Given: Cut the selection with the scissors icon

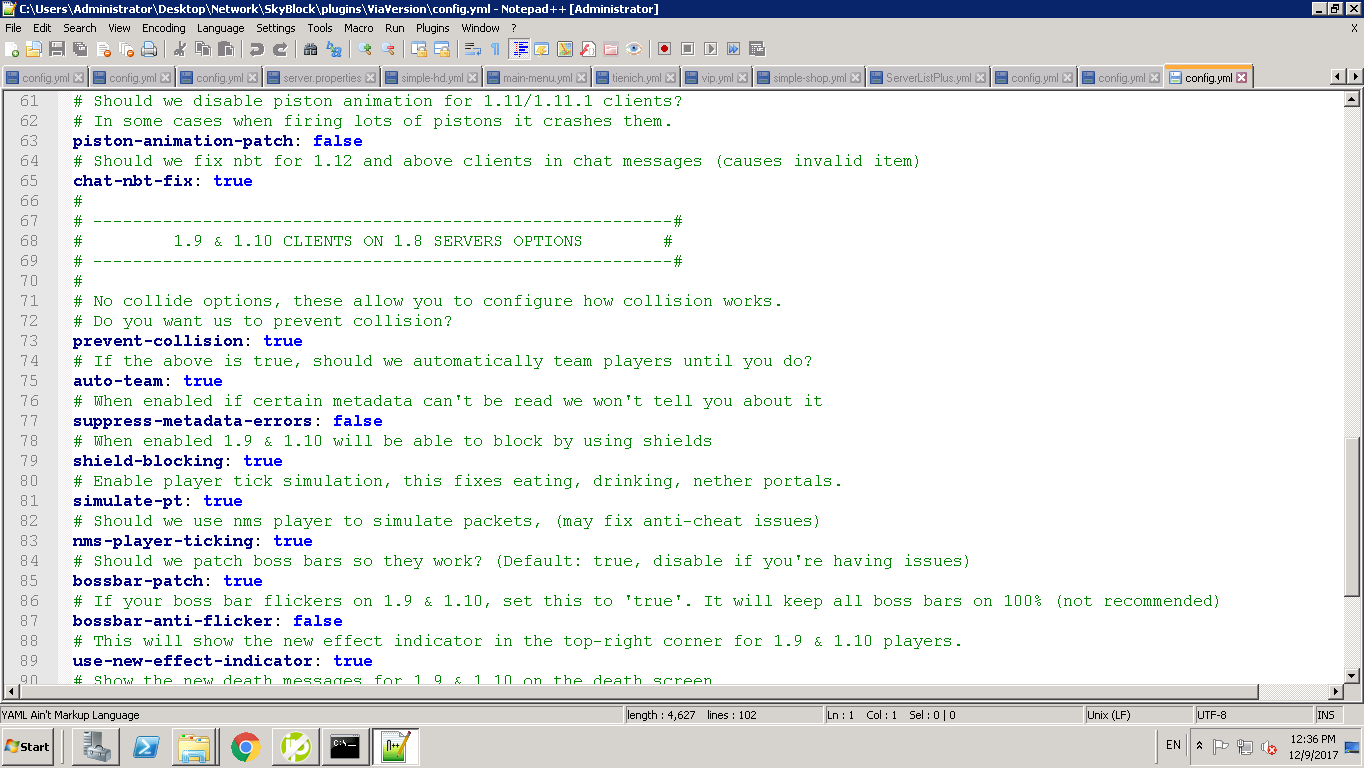Looking at the screenshot, I should coord(180,49).
